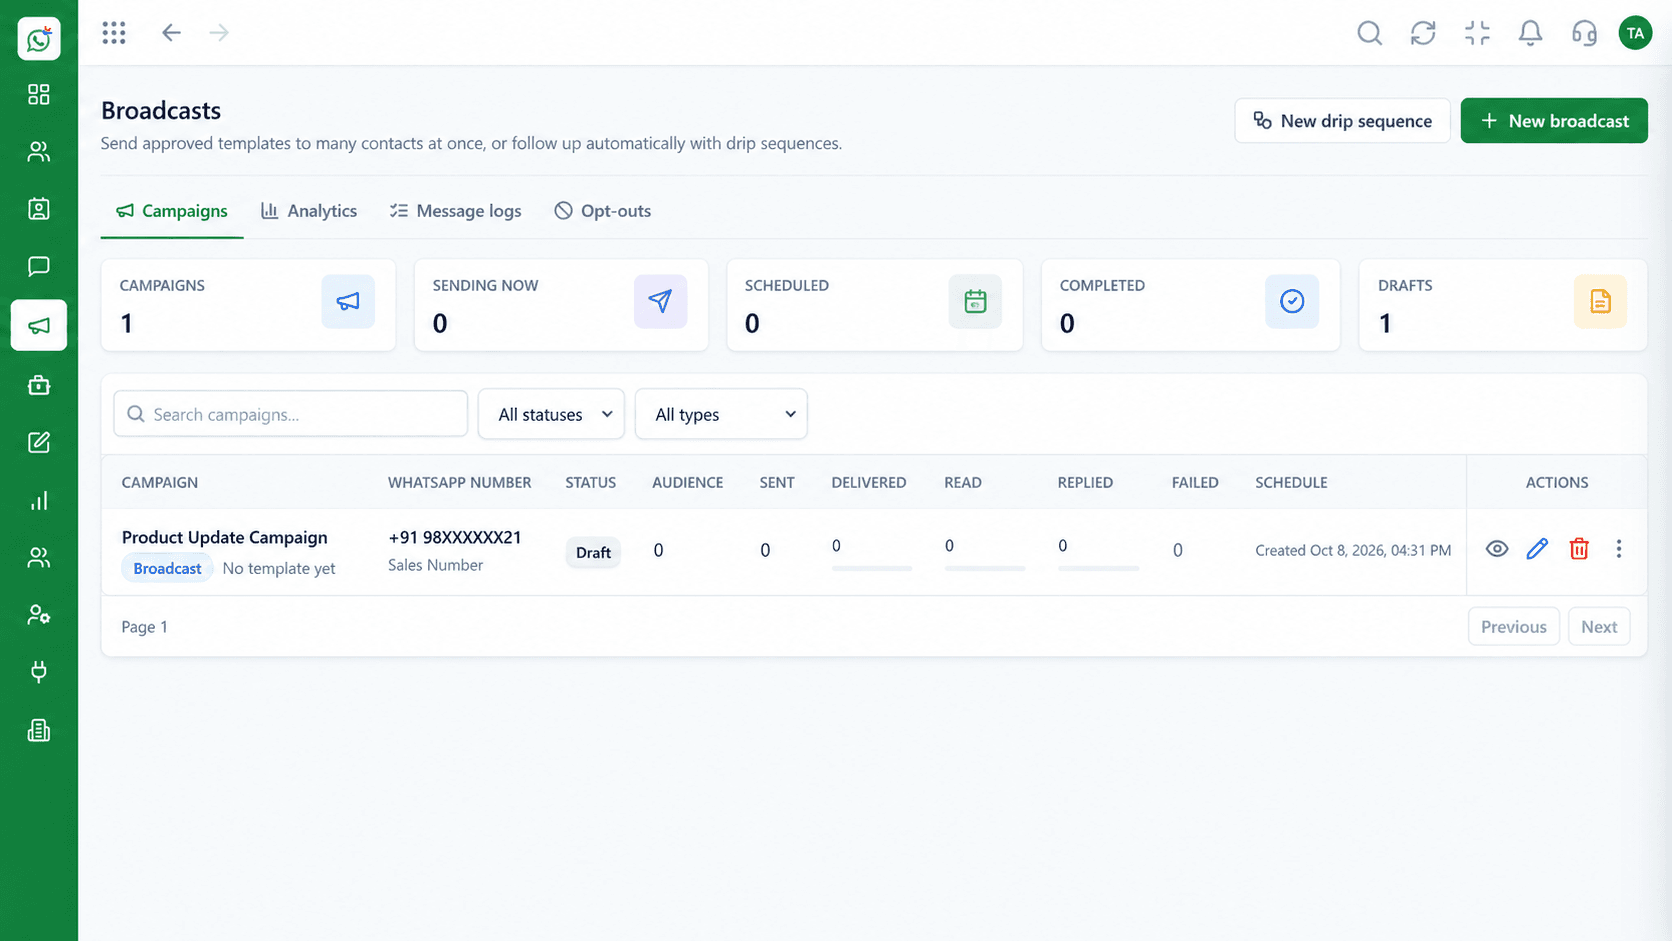Open the edit note sidebar icon

[39, 442]
